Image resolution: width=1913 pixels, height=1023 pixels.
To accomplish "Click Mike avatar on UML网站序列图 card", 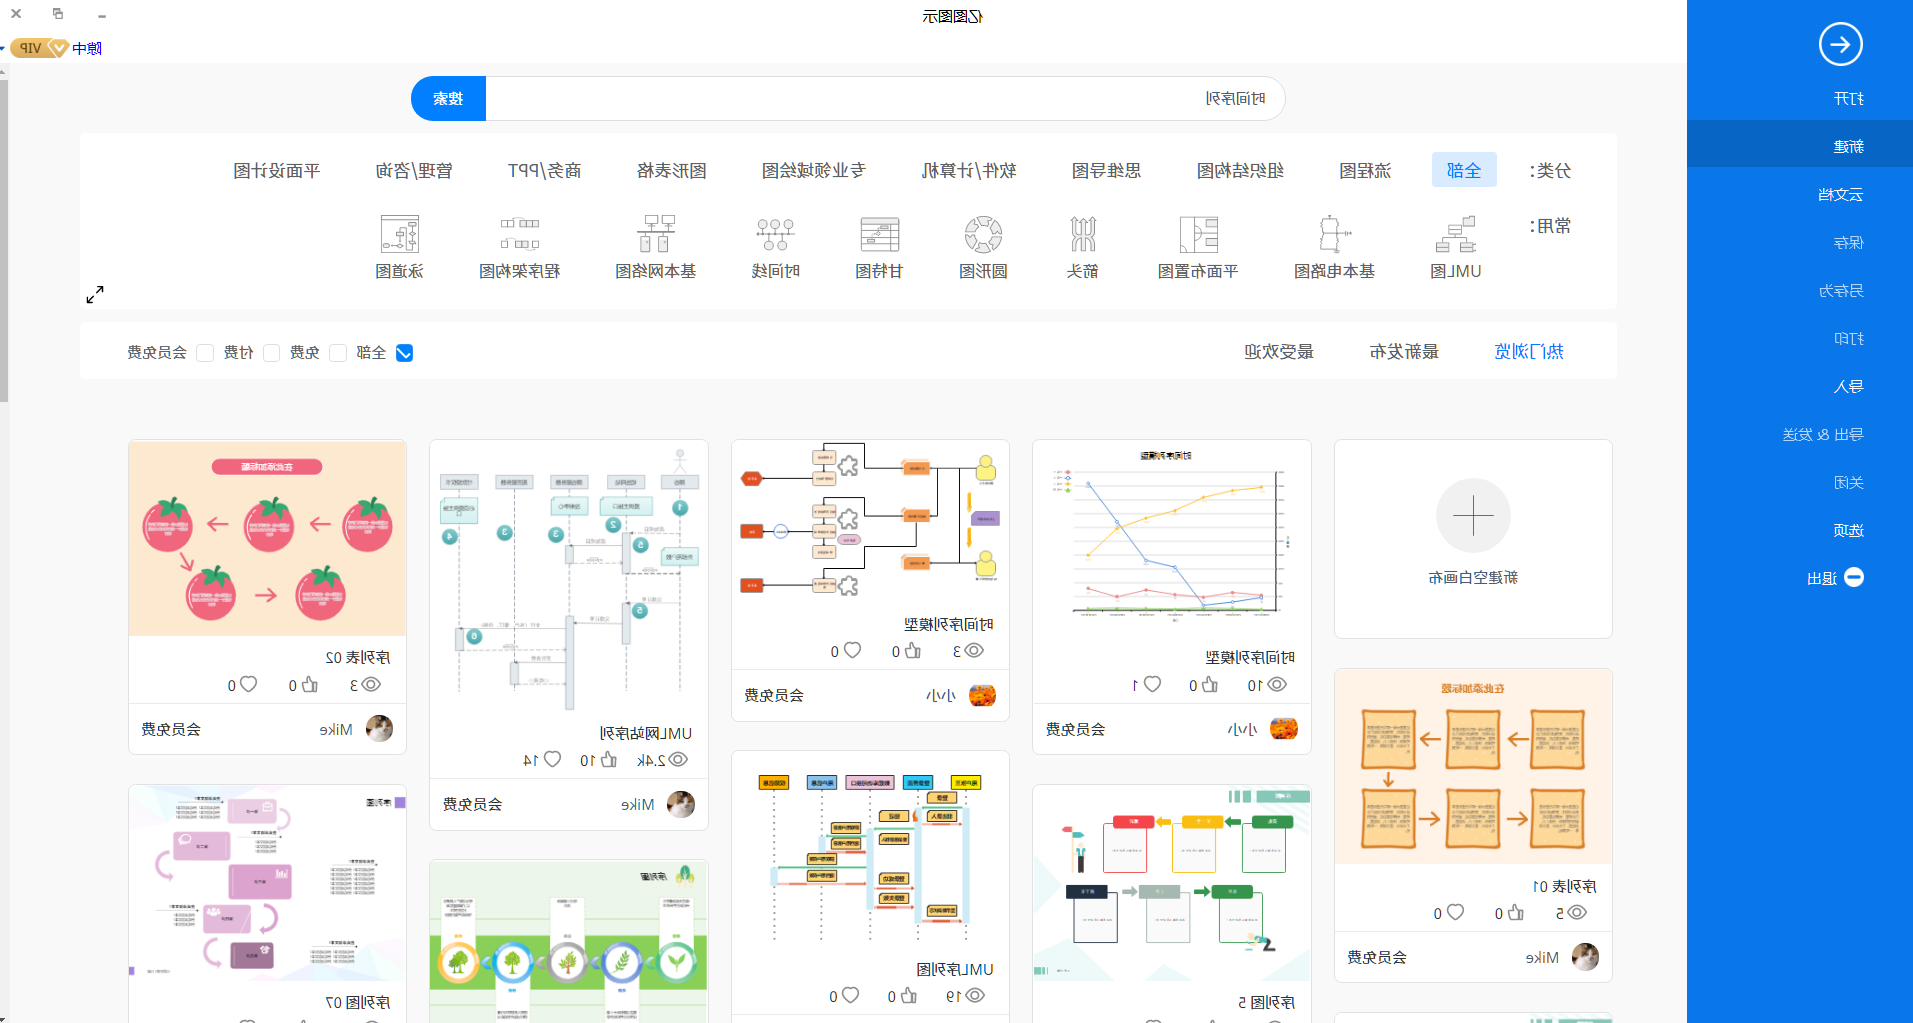I will [681, 804].
